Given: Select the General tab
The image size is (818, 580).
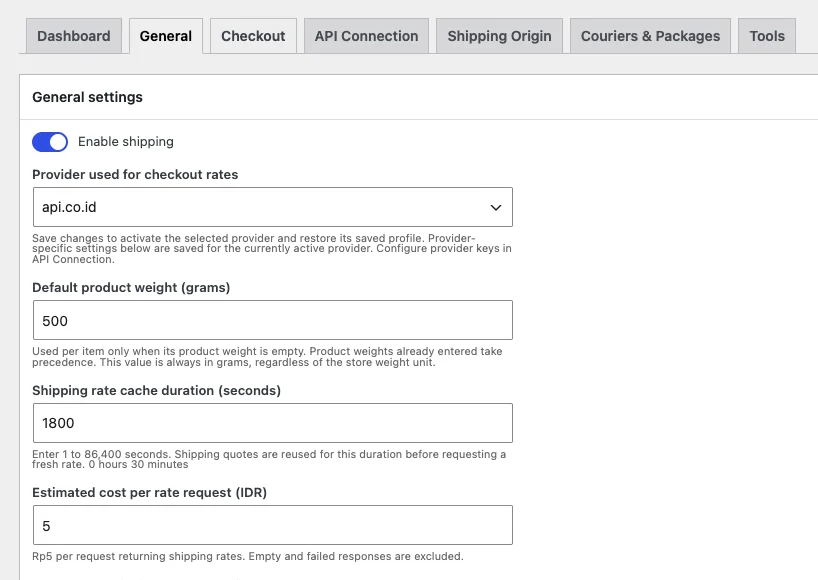Looking at the screenshot, I should tap(166, 36).
